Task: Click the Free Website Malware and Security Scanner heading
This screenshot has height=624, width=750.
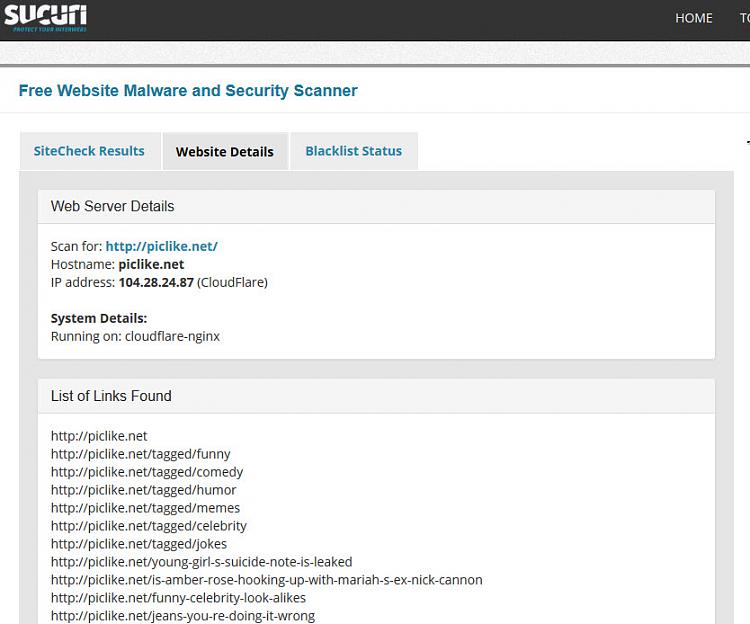Action: coord(188,90)
